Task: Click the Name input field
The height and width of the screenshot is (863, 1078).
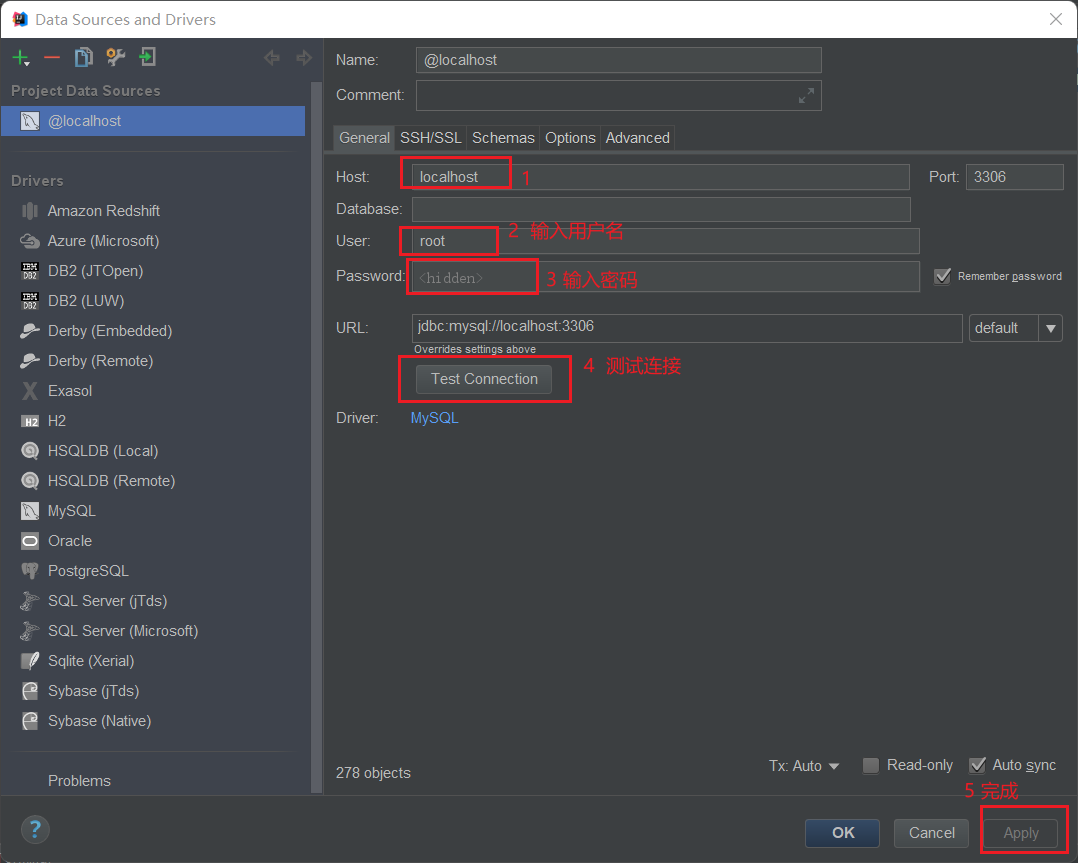Action: point(618,60)
